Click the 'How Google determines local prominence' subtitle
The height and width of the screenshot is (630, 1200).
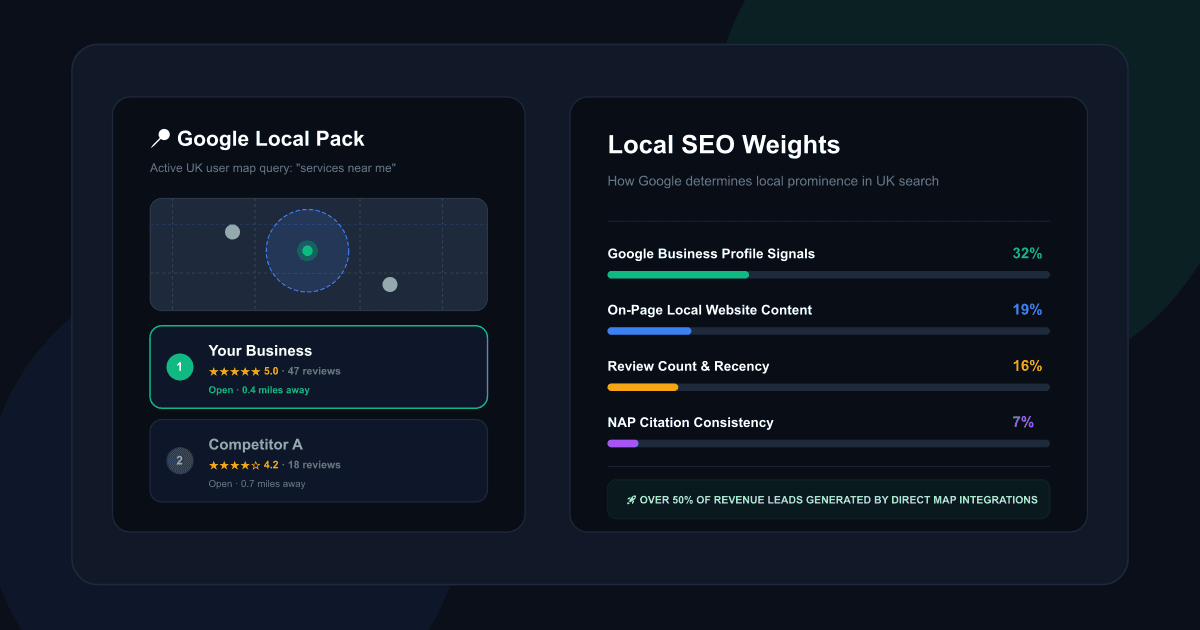pyautogui.click(x=773, y=181)
